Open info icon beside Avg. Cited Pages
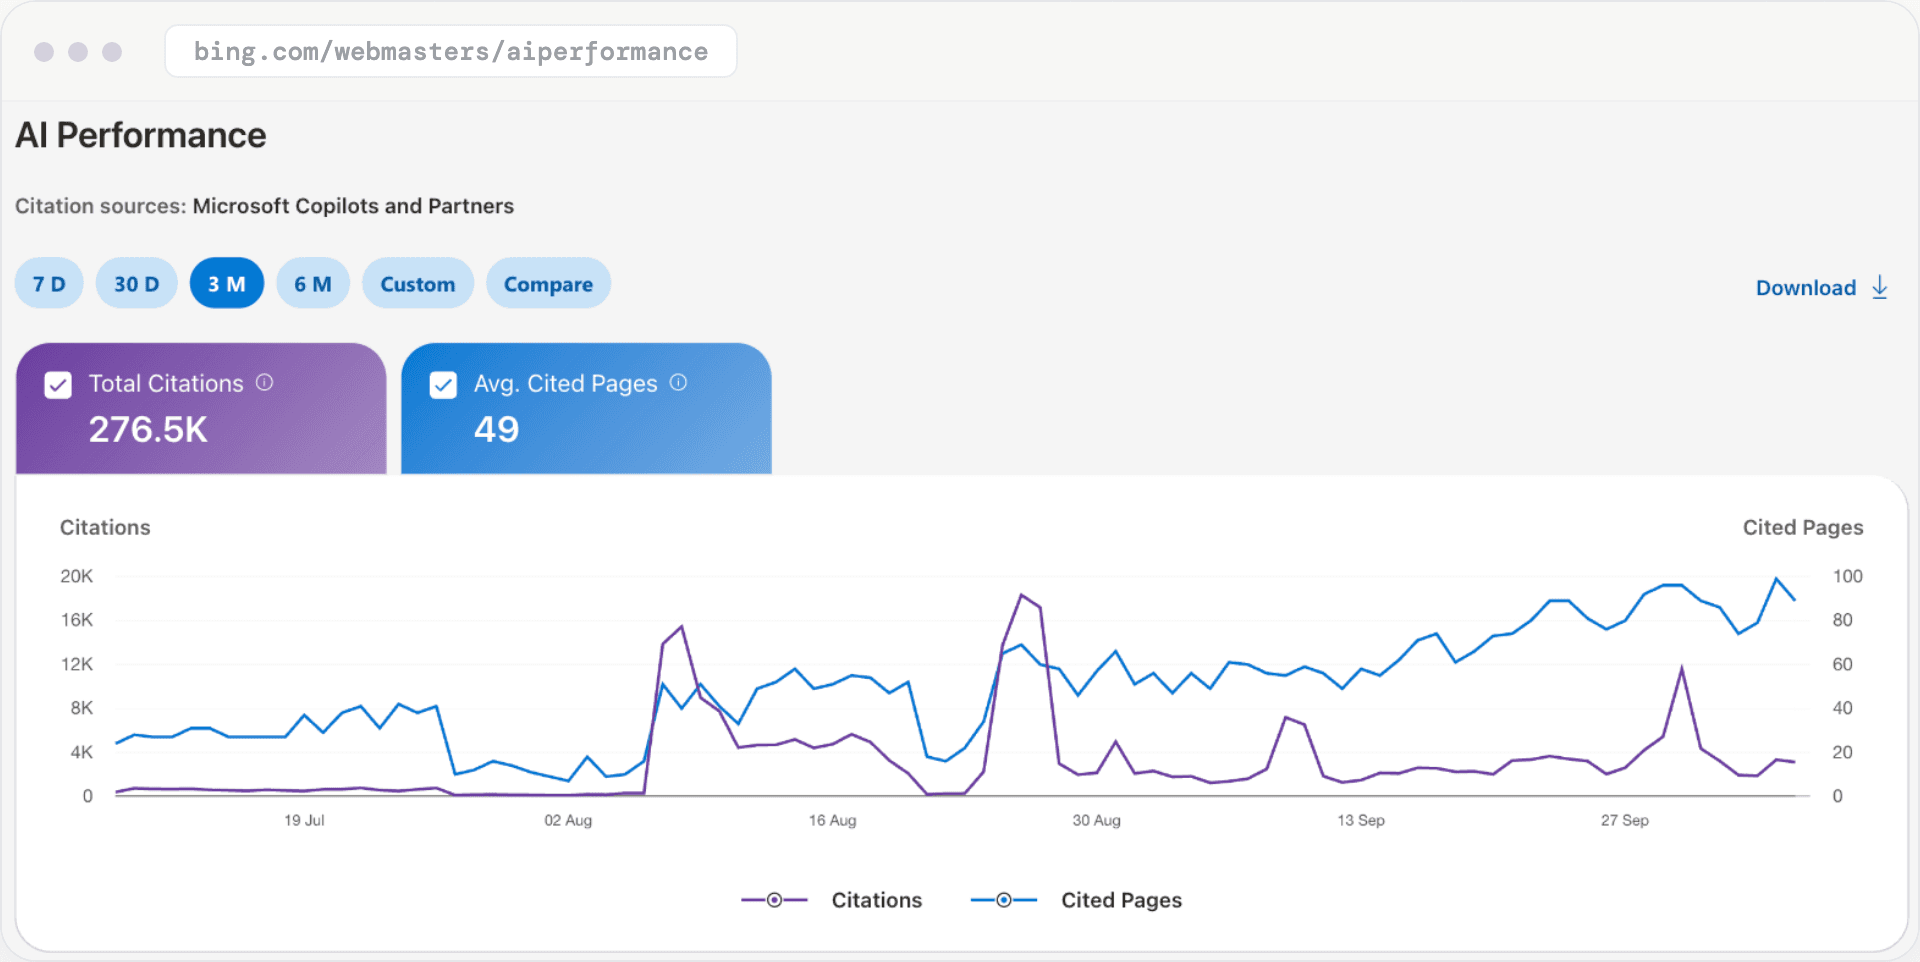 pos(678,382)
